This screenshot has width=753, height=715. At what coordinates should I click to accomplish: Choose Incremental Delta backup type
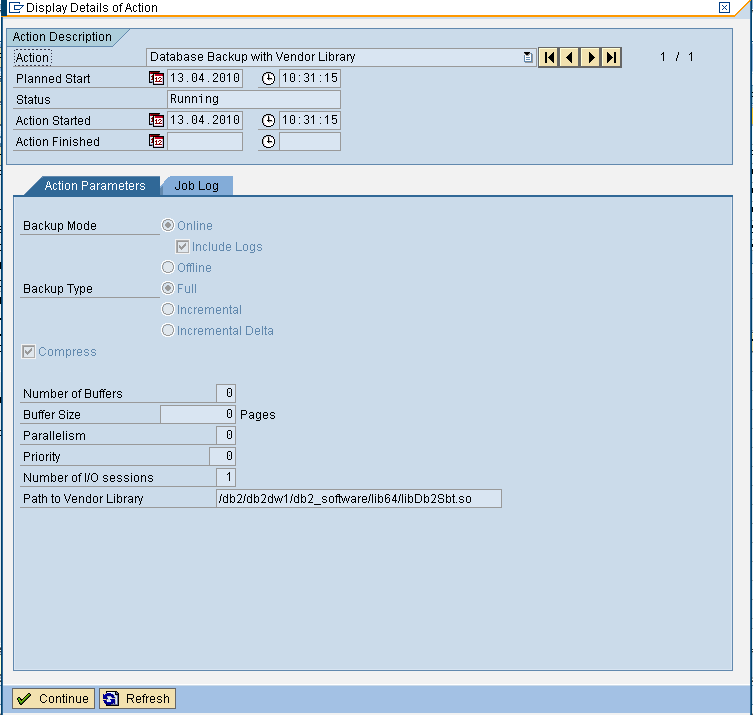168,330
